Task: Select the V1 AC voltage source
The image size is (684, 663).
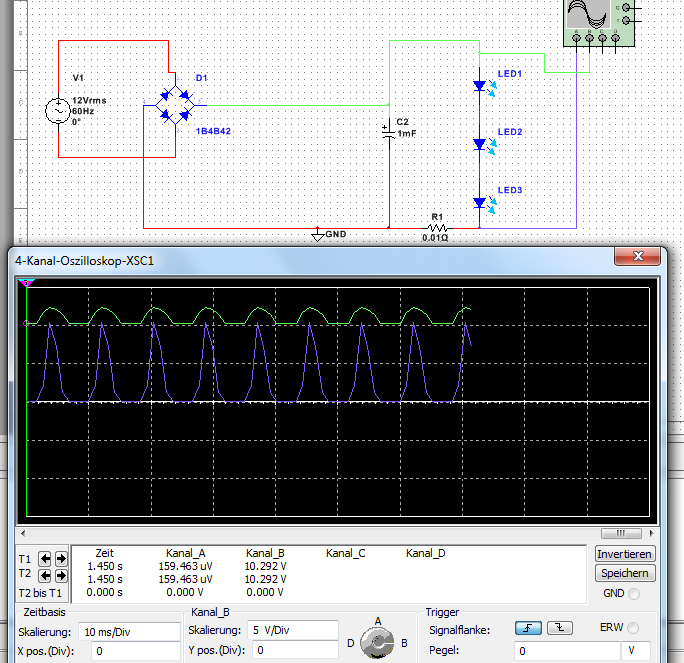Action: point(58,111)
